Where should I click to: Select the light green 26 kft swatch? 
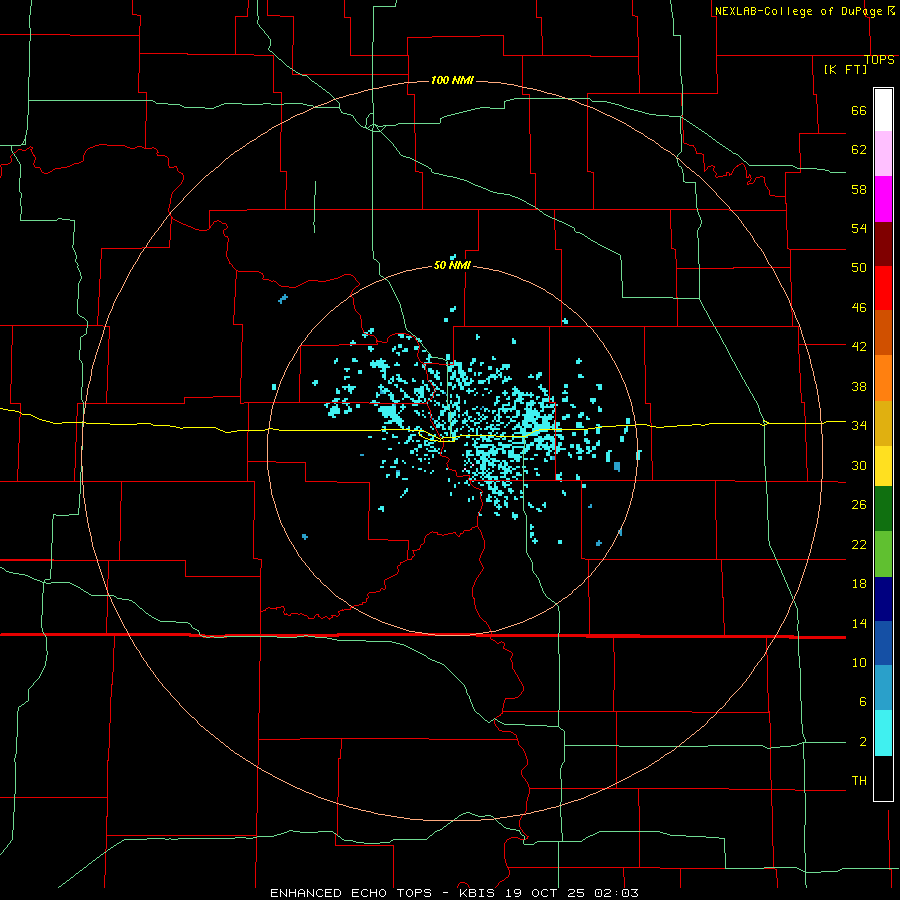click(x=883, y=554)
